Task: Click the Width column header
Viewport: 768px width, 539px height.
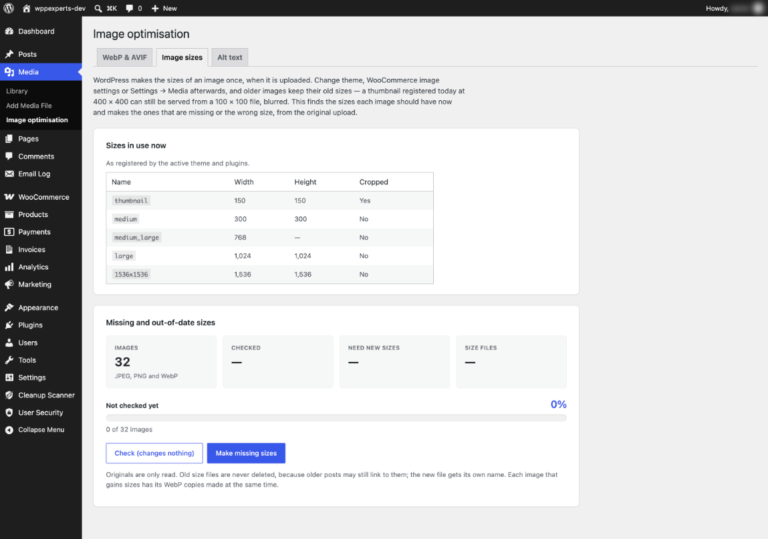Action: pos(244,182)
